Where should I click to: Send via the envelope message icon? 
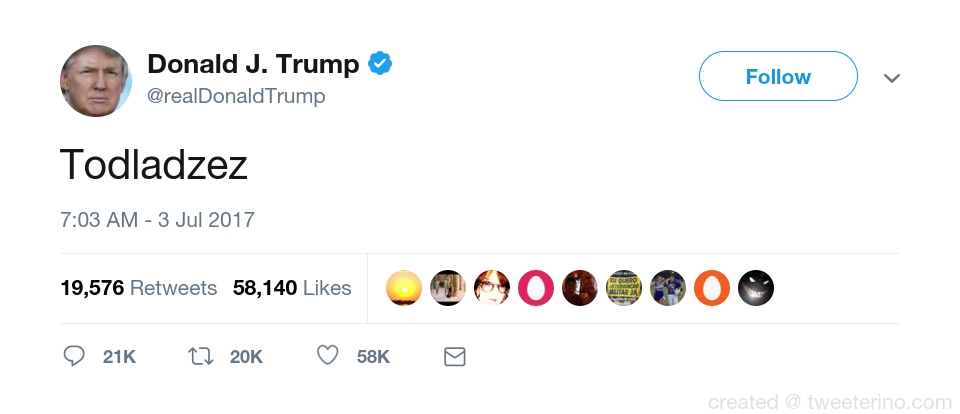tap(454, 356)
